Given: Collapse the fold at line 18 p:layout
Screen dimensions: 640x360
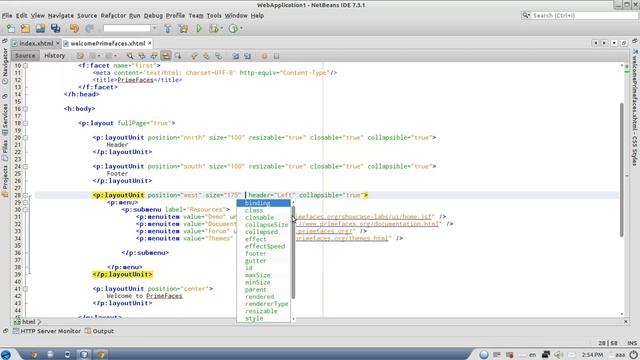Looking at the screenshot, I should coord(25,123).
